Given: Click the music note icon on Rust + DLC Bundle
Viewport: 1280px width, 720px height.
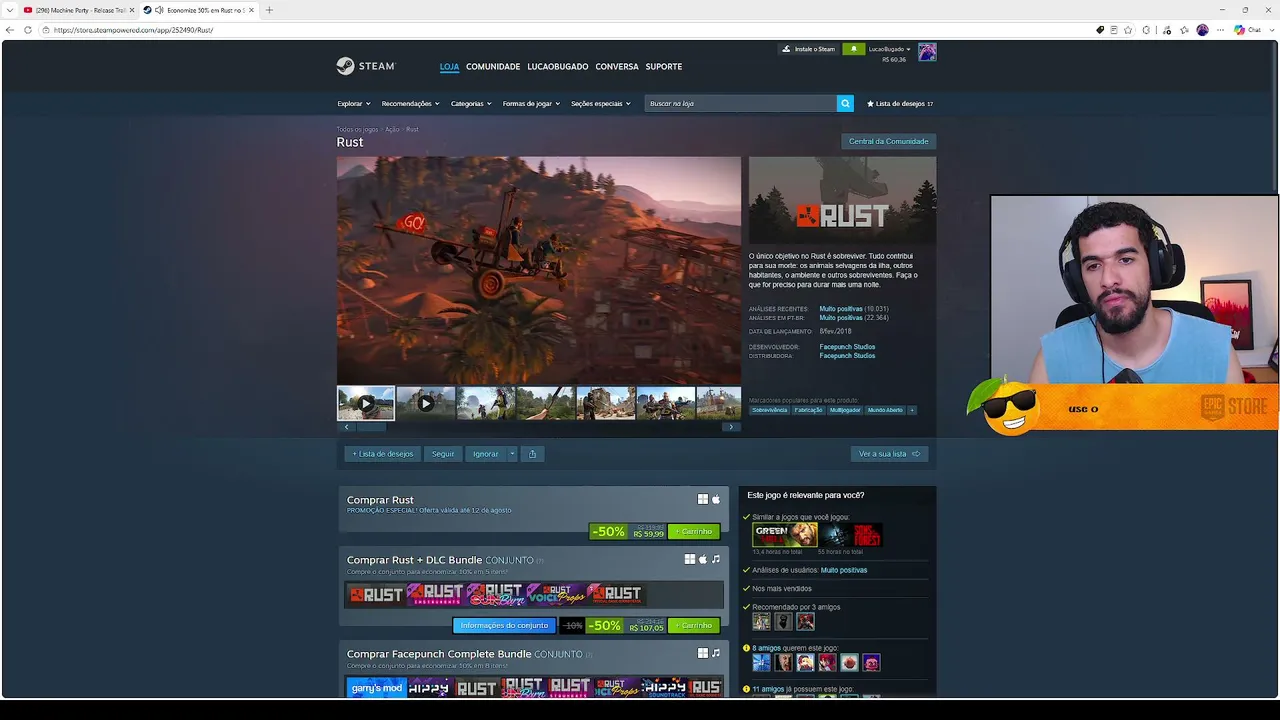Looking at the screenshot, I should click(x=716, y=559).
